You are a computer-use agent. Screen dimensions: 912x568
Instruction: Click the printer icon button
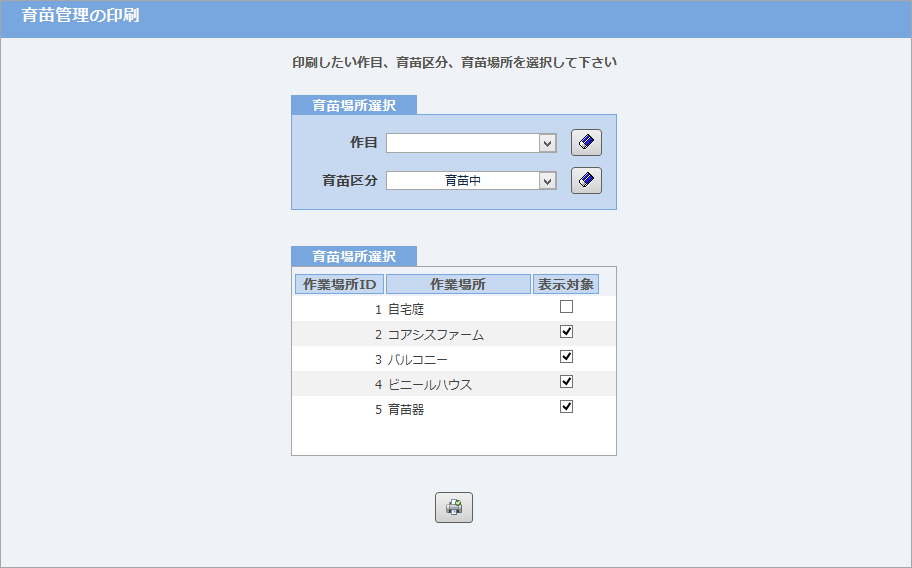[454, 508]
